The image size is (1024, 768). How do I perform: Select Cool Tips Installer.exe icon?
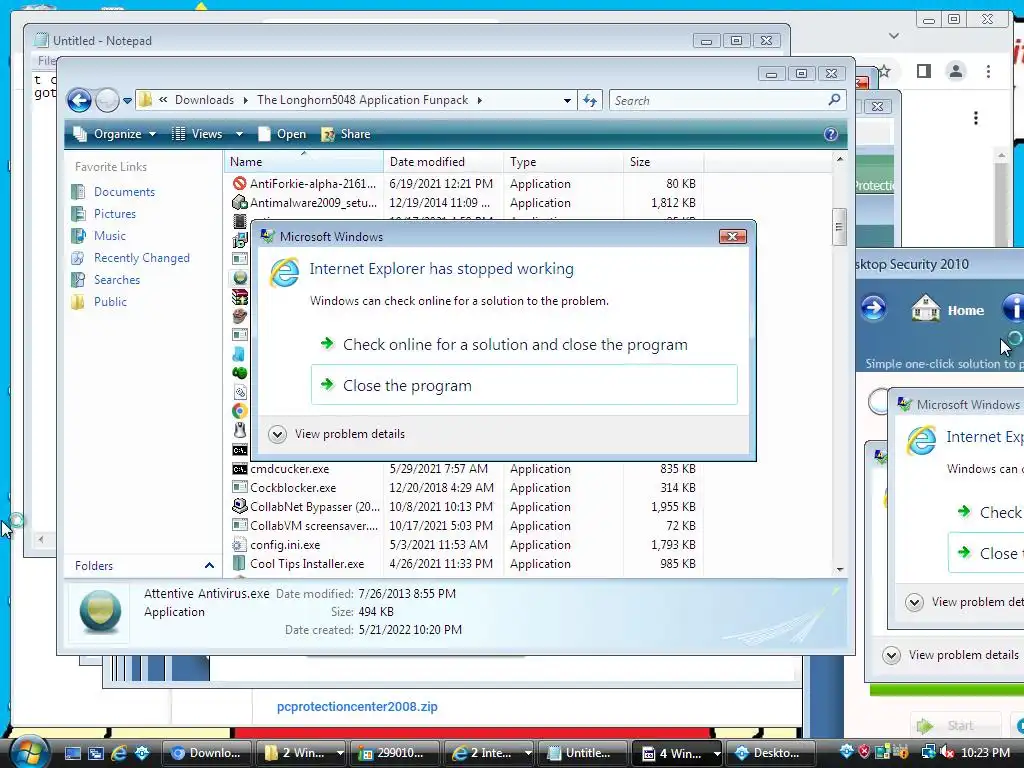(x=240, y=564)
